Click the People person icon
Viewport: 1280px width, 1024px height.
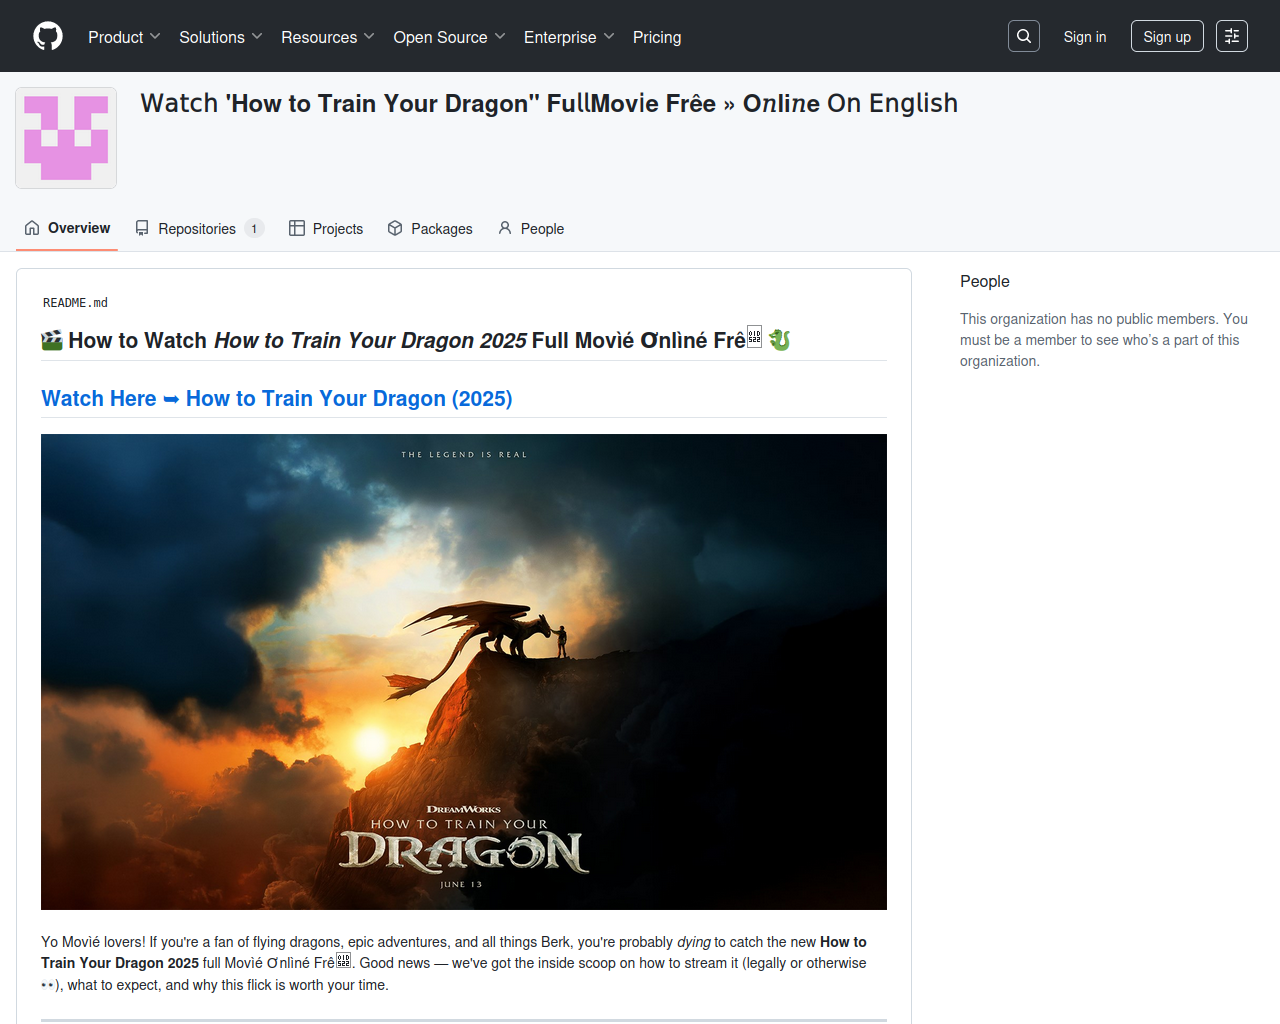point(505,228)
